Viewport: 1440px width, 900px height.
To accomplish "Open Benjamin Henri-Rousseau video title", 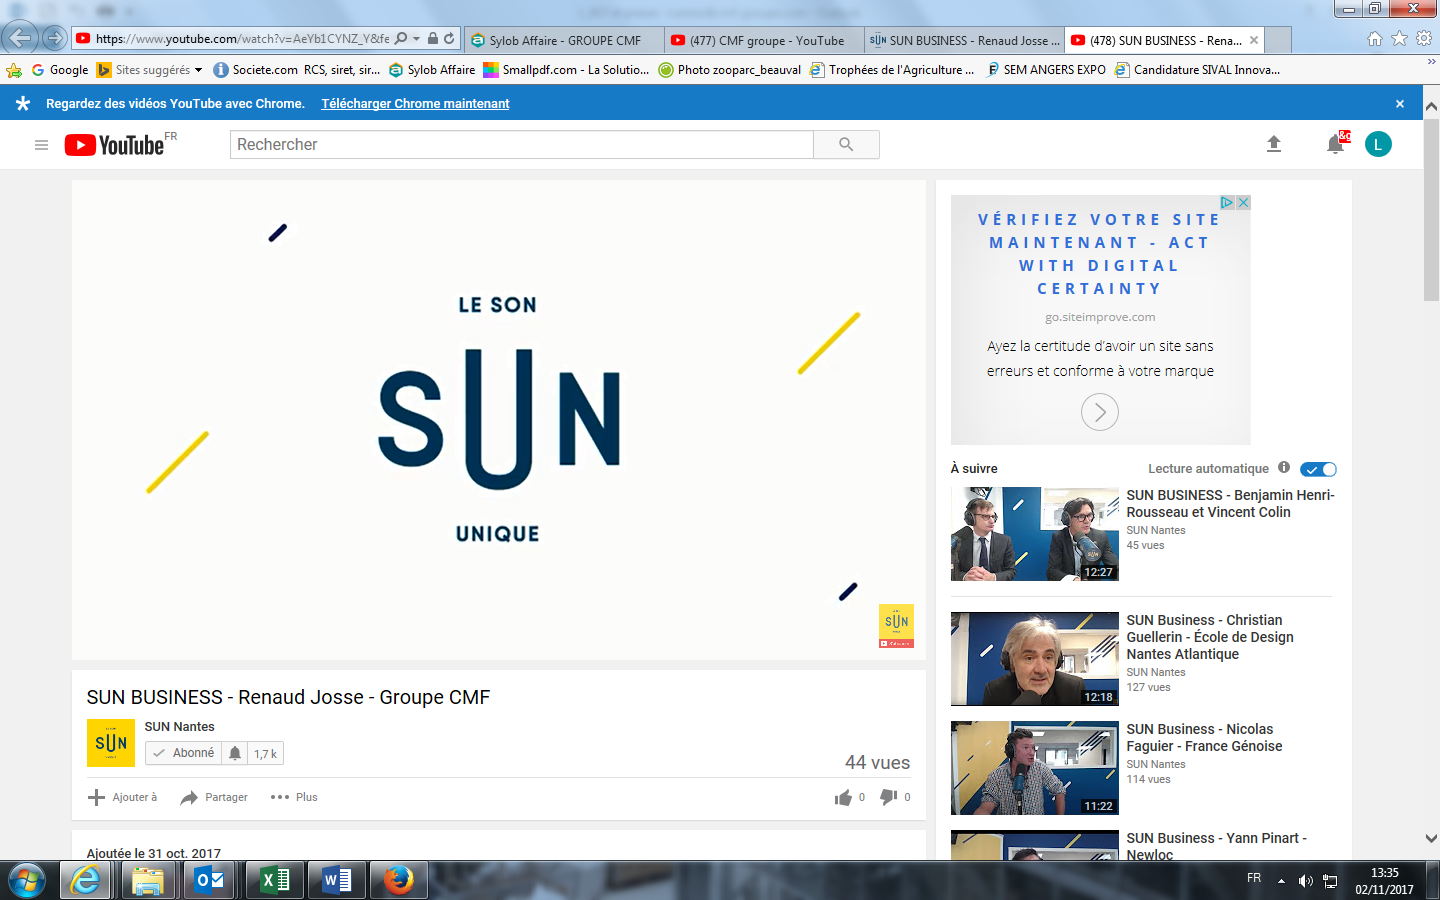I will click(1230, 503).
